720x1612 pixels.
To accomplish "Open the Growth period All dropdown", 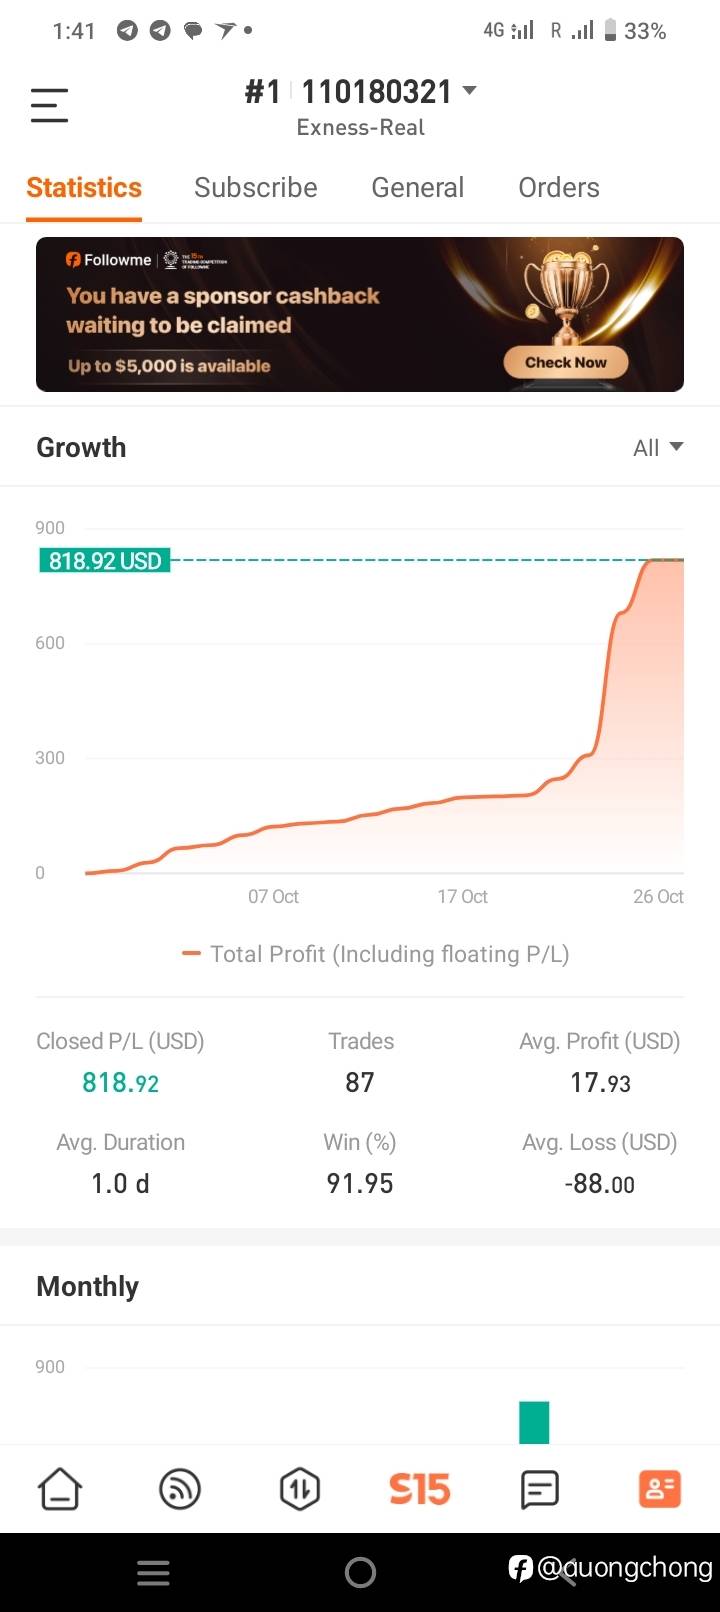I will click(x=658, y=448).
